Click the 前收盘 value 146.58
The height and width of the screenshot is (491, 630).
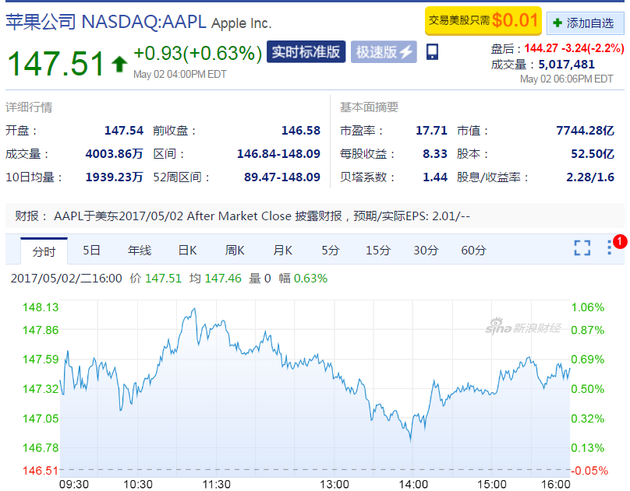[x=301, y=131]
